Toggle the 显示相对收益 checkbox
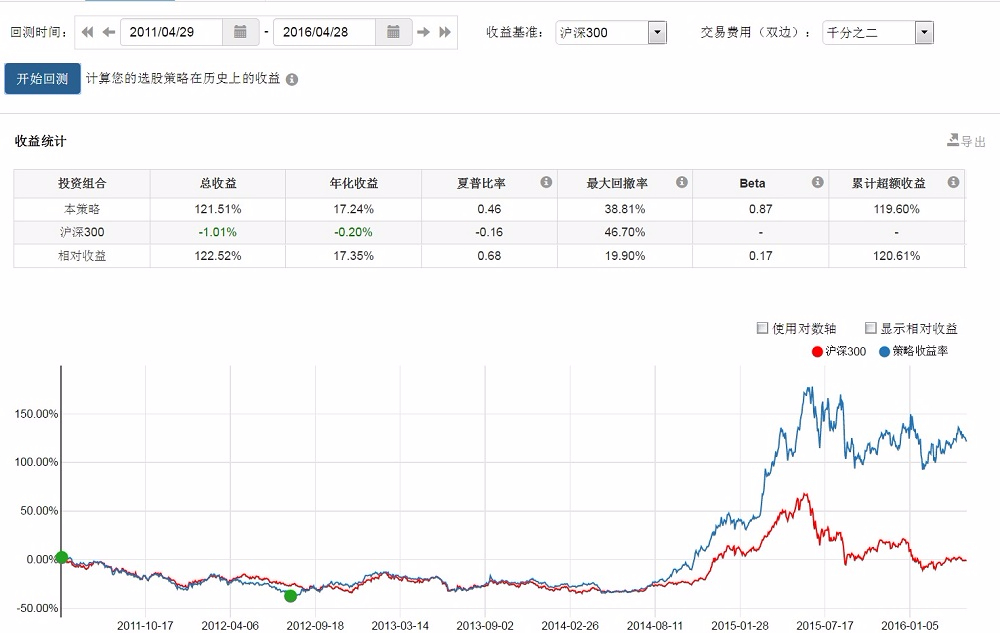 (x=871, y=328)
